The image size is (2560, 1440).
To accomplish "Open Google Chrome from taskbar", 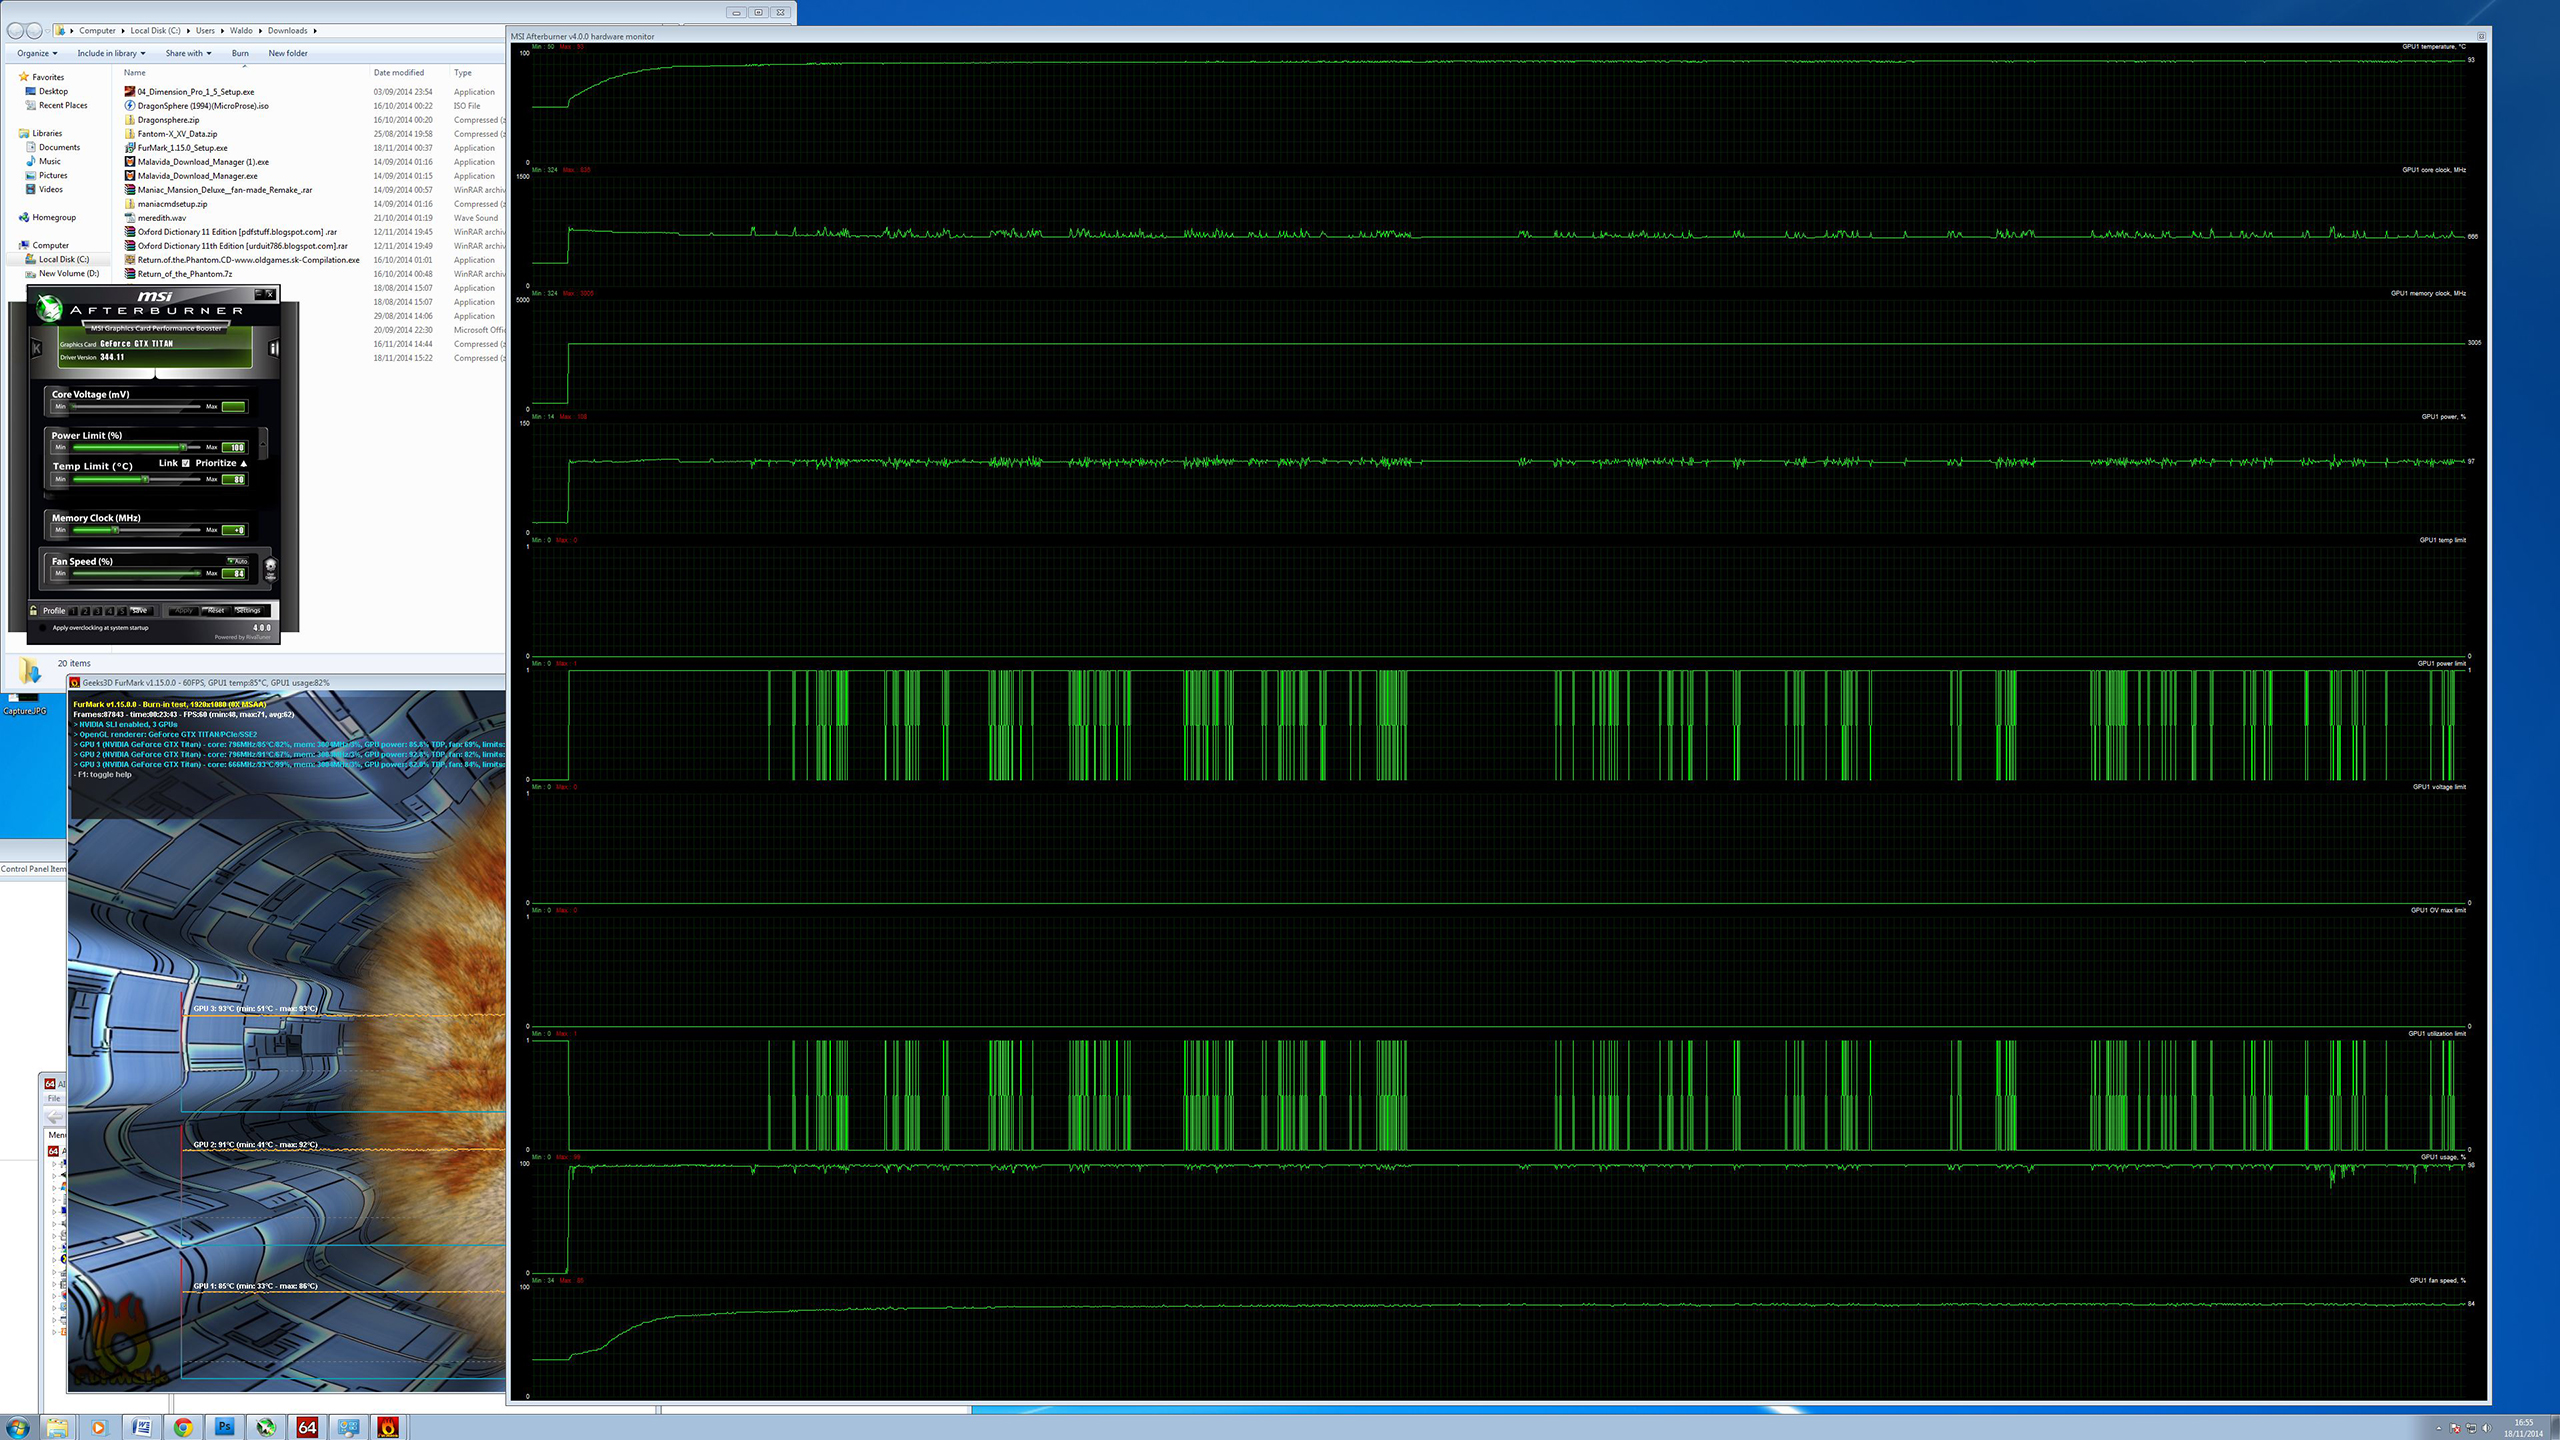I will (183, 1427).
